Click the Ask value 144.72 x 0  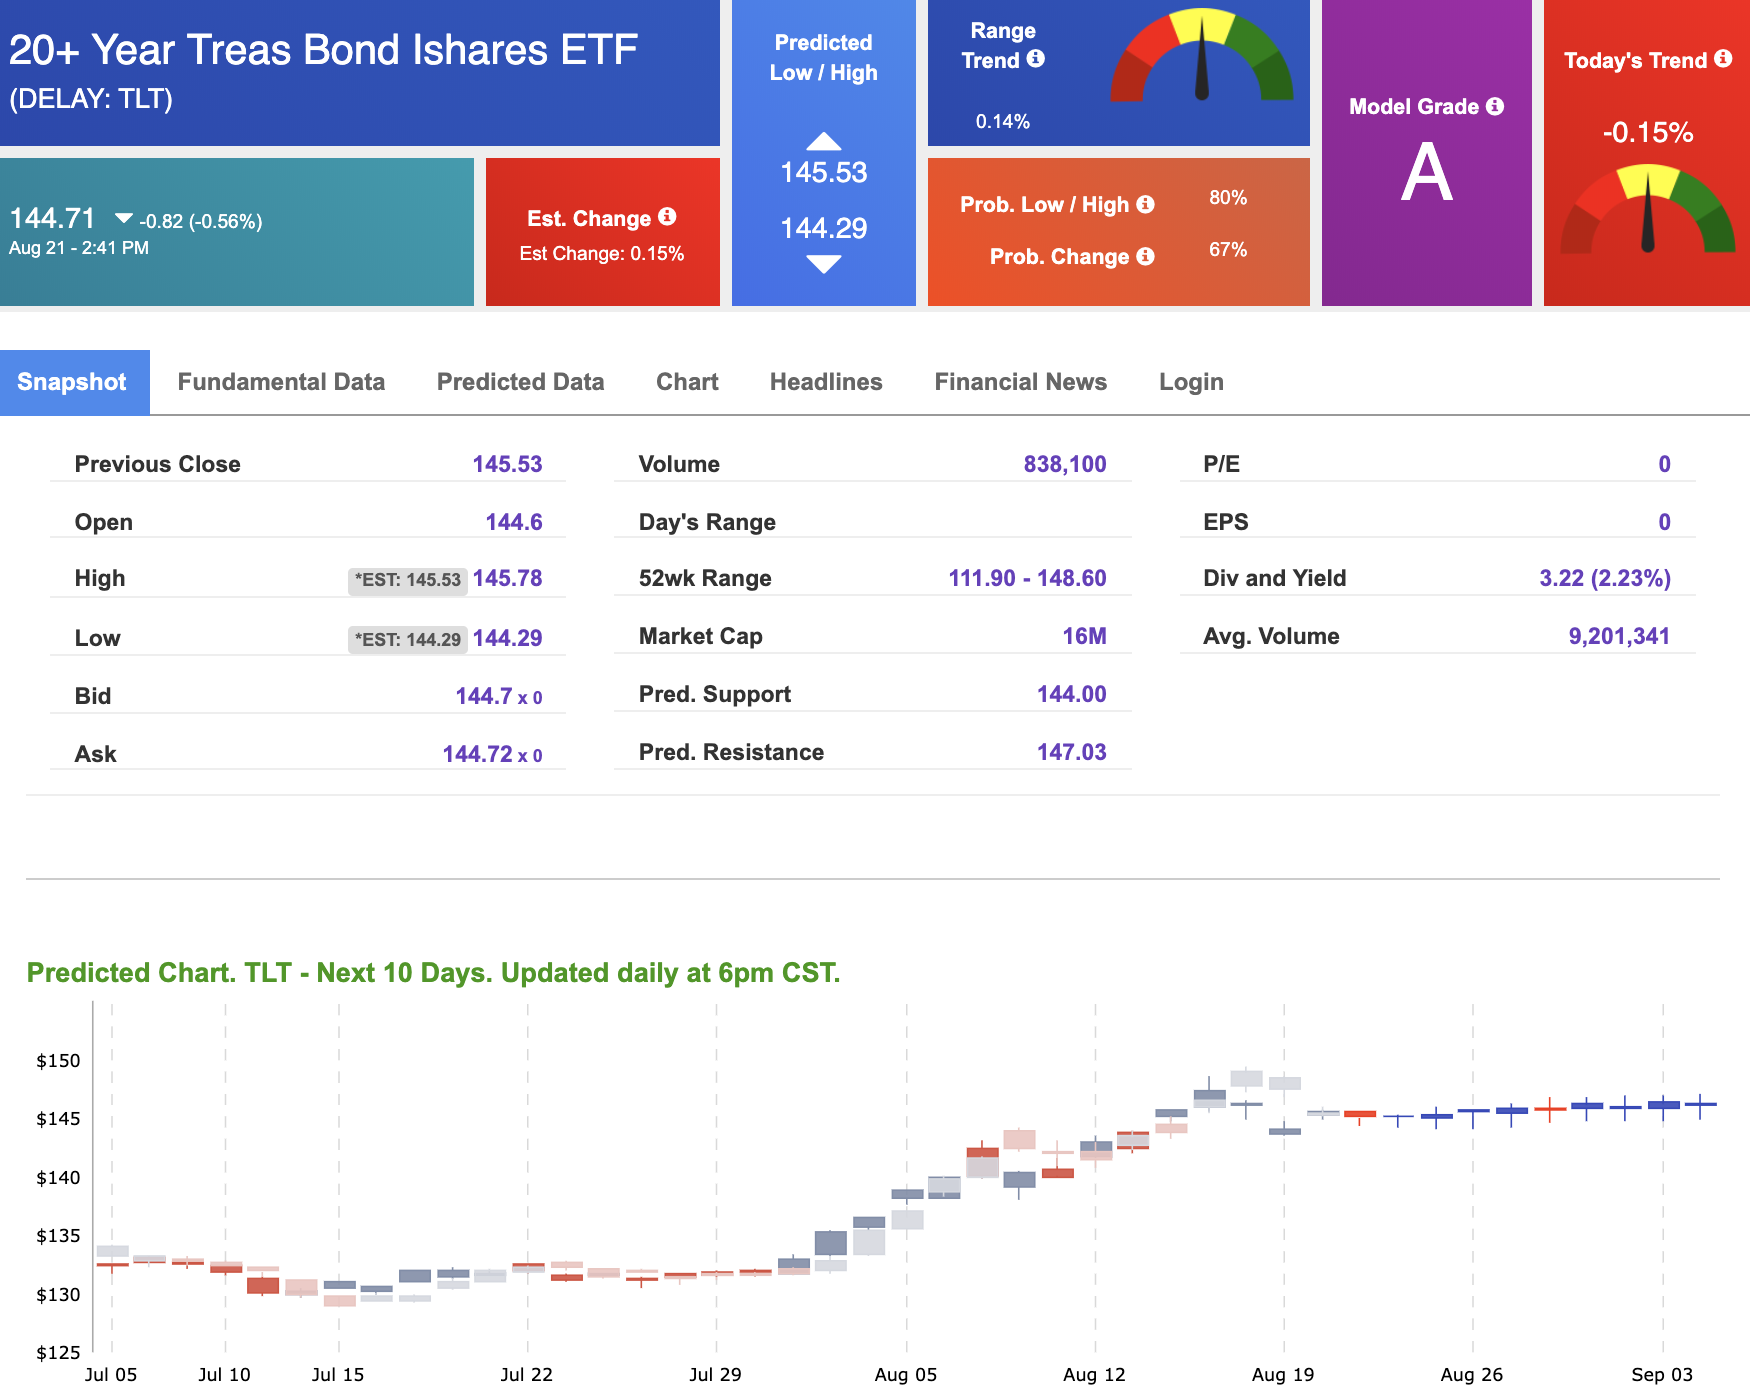[x=492, y=754]
